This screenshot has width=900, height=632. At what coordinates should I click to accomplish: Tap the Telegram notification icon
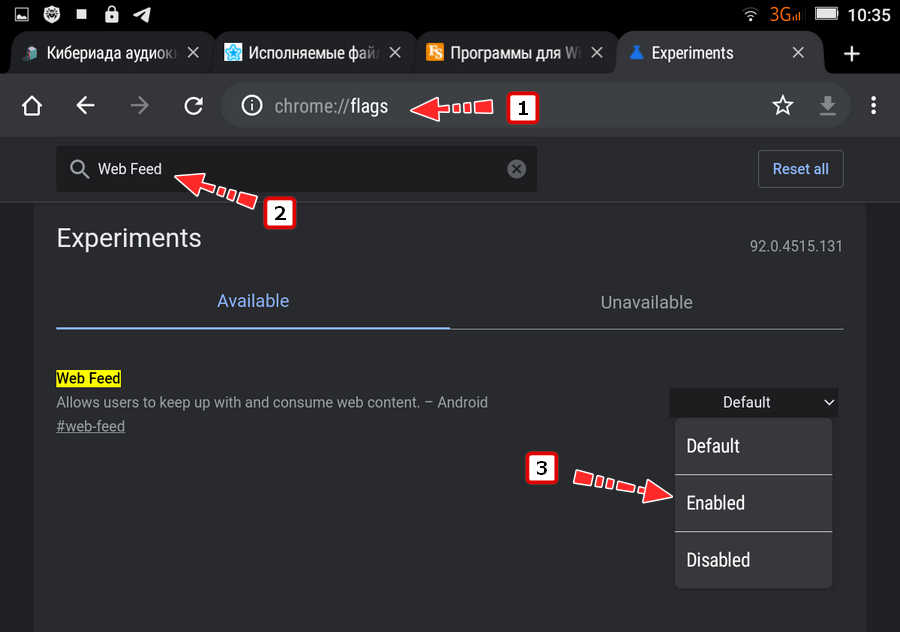coord(142,14)
